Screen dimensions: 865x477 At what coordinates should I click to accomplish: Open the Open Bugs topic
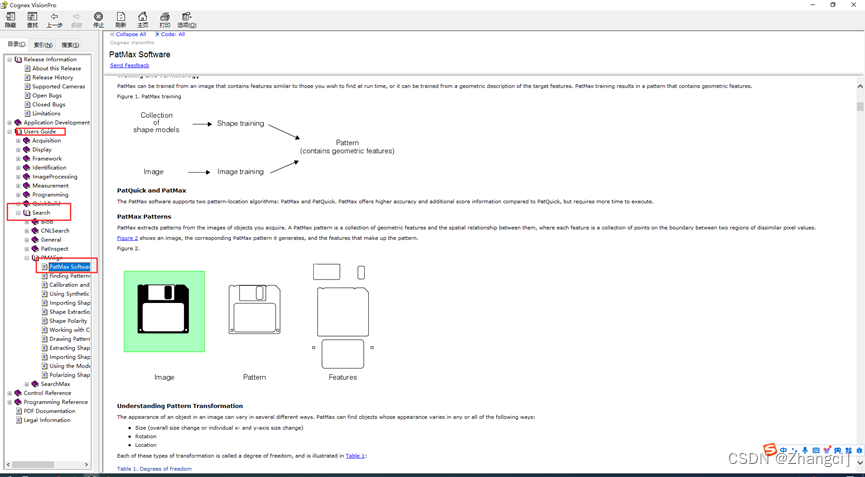pos(47,95)
